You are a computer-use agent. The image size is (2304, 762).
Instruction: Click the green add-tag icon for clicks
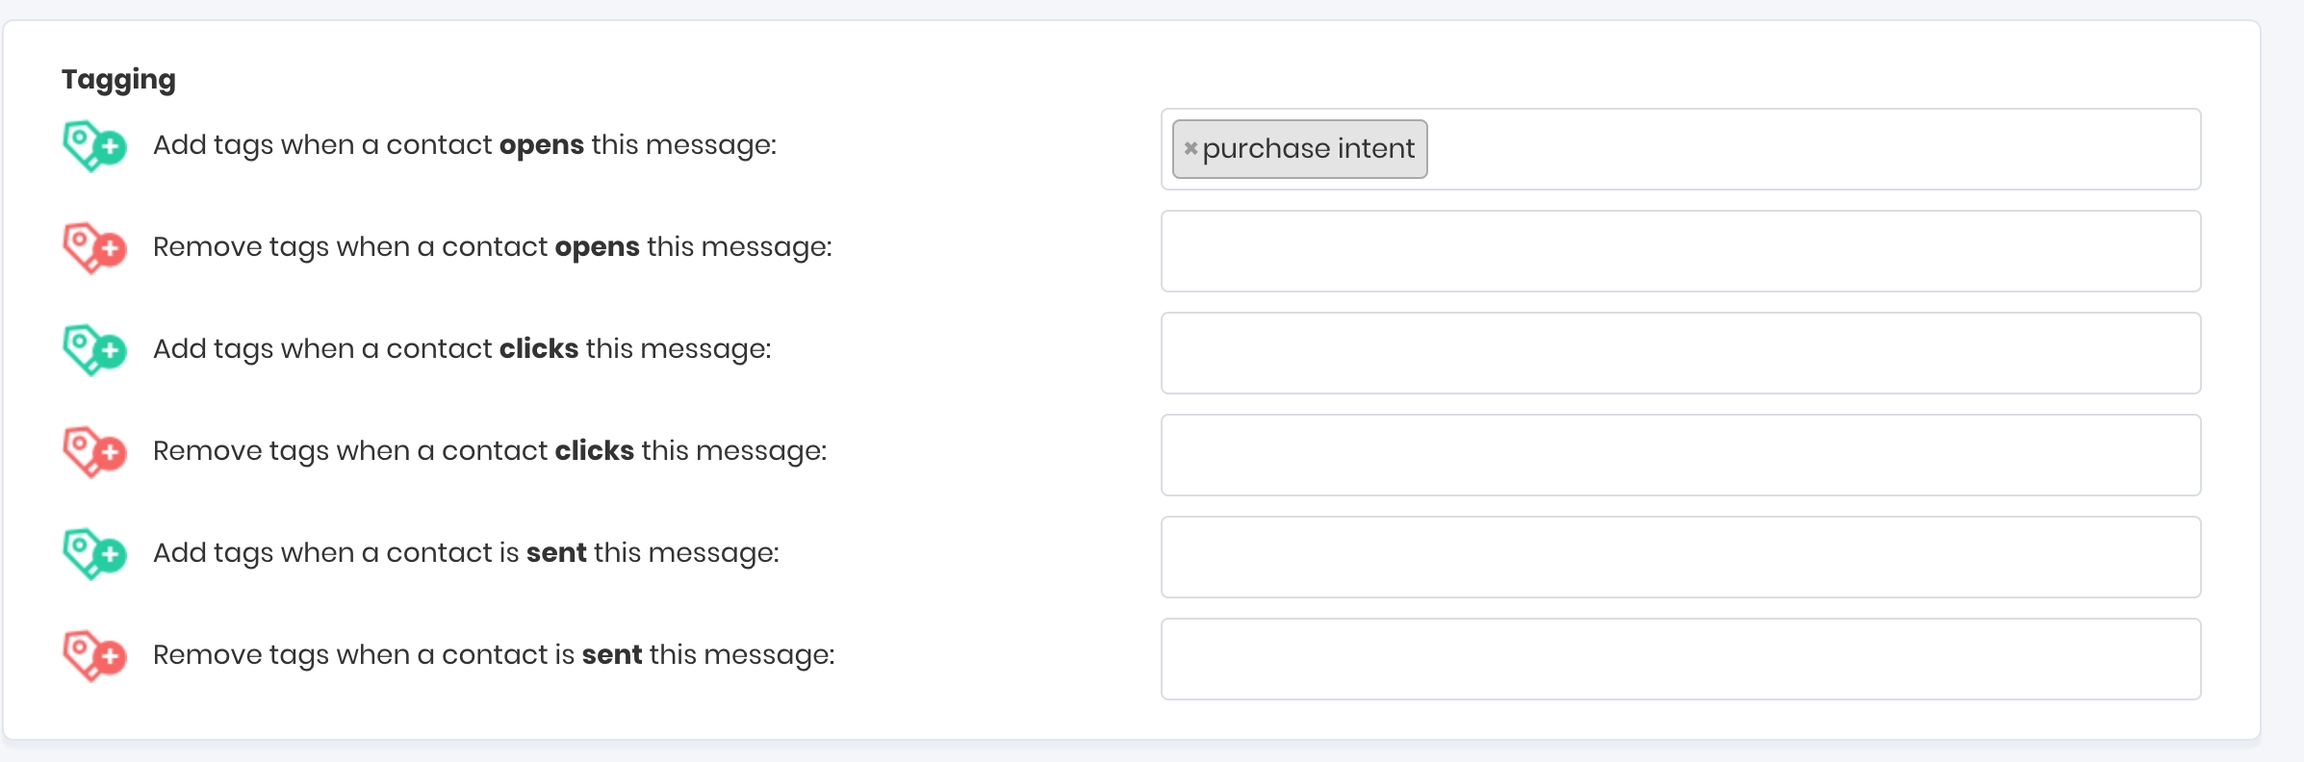click(x=94, y=350)
